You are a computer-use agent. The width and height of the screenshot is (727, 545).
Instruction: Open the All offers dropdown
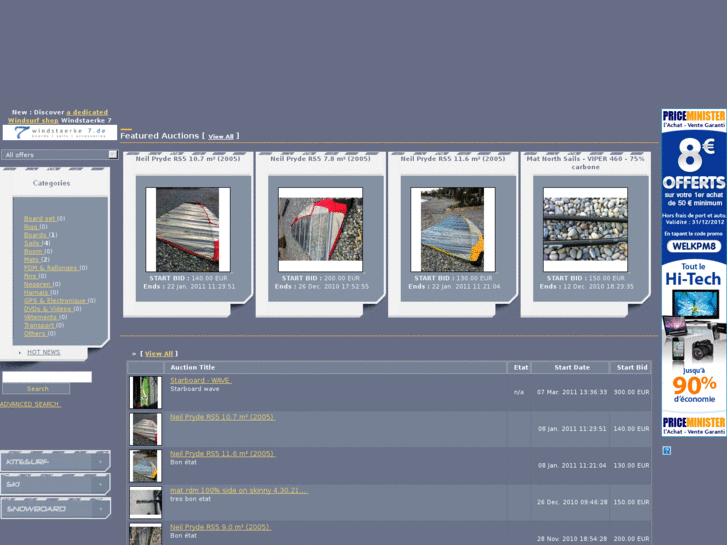[60, 155]
